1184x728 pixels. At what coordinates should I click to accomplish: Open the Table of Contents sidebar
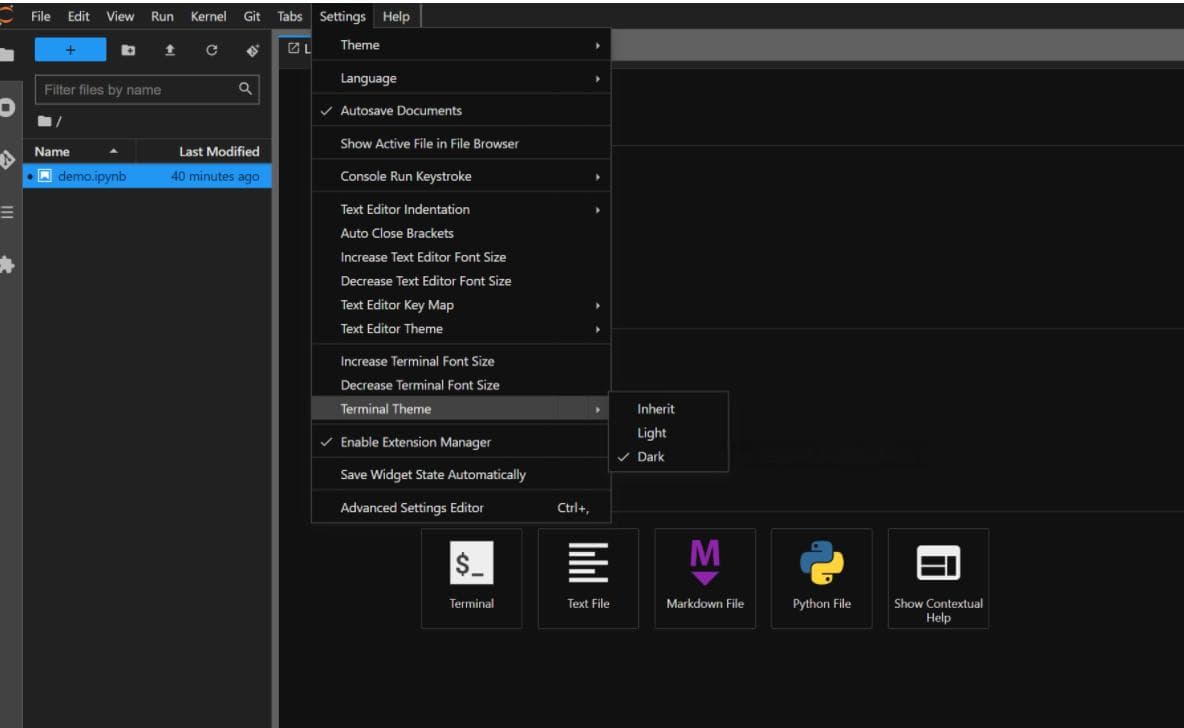(7, 212)
